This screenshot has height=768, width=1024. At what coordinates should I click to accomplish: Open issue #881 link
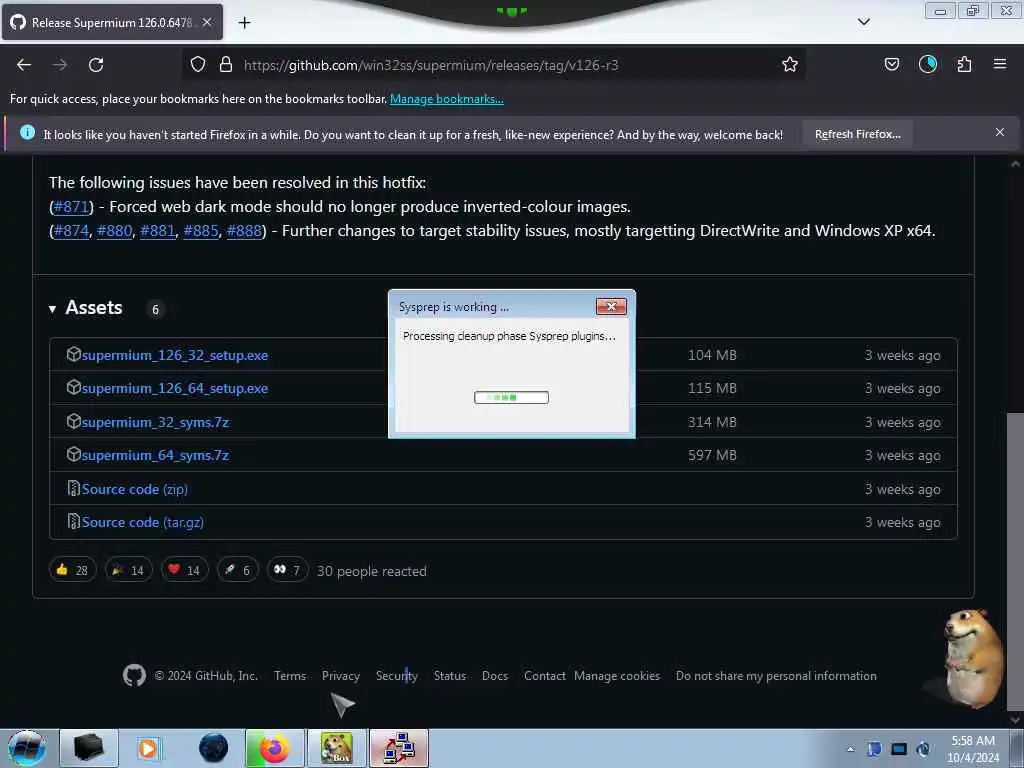[157, 231]
